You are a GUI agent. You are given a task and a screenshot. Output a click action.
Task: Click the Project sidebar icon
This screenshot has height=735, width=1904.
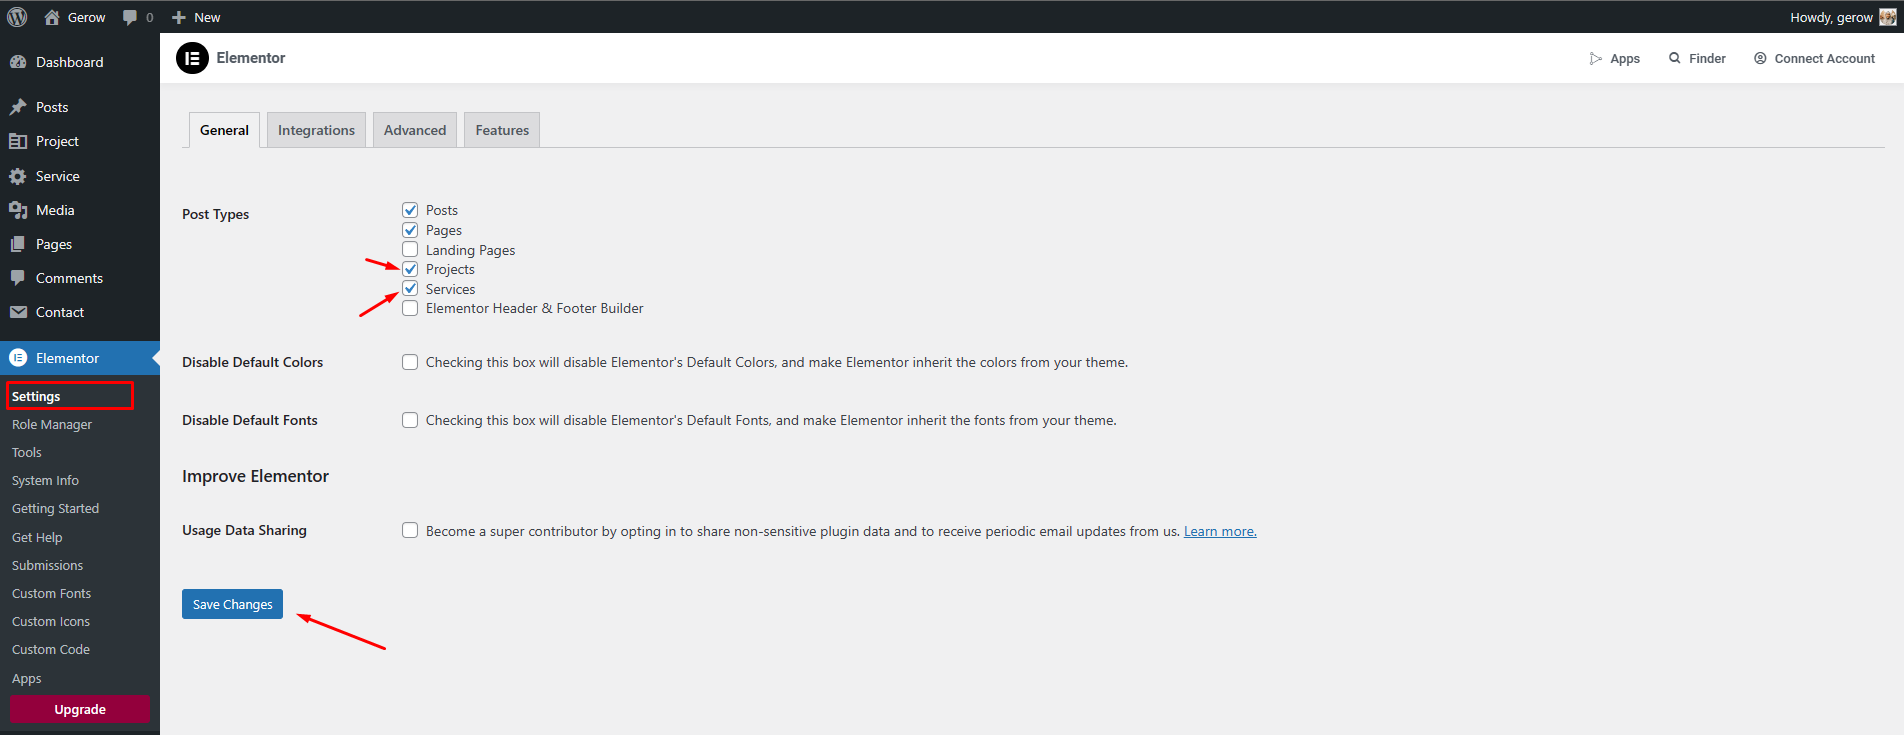(x=18, y=141)
